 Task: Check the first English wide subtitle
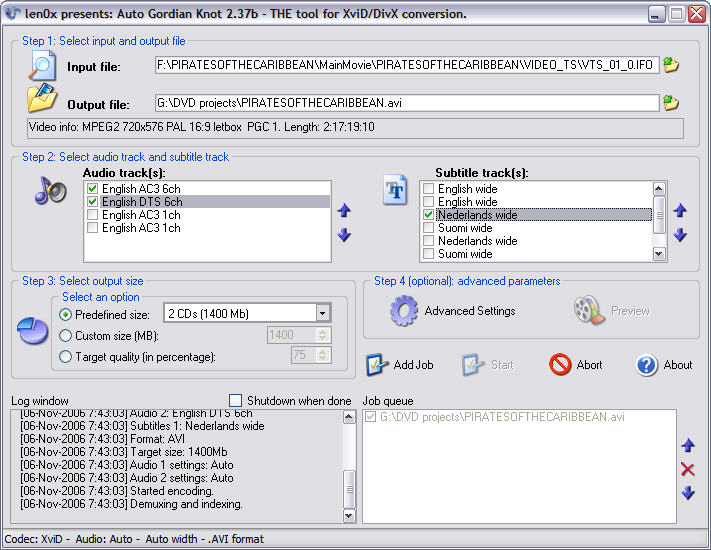(428, 189)
